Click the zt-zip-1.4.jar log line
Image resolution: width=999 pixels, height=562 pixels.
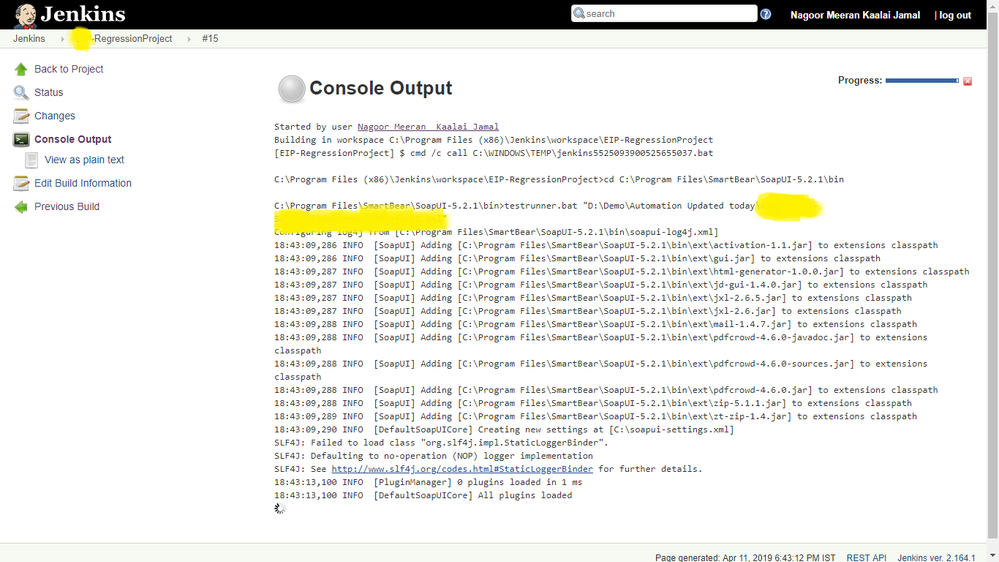point(596,417)
